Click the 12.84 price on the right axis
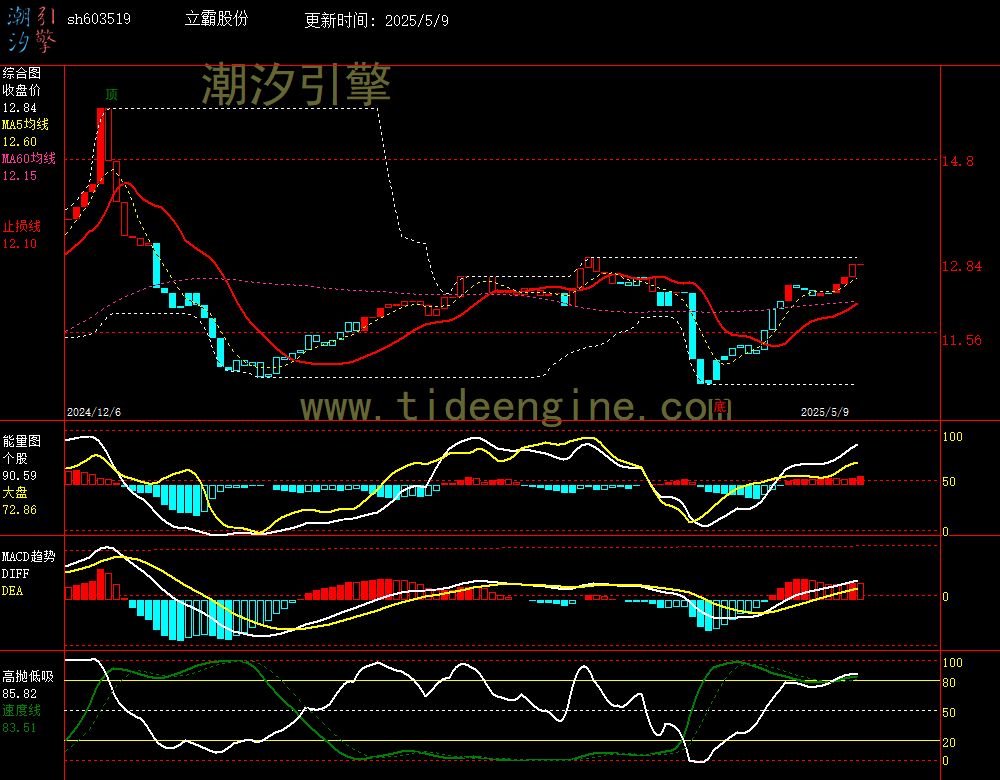This screenshot has height=780, width=1000. click(962, 266)
